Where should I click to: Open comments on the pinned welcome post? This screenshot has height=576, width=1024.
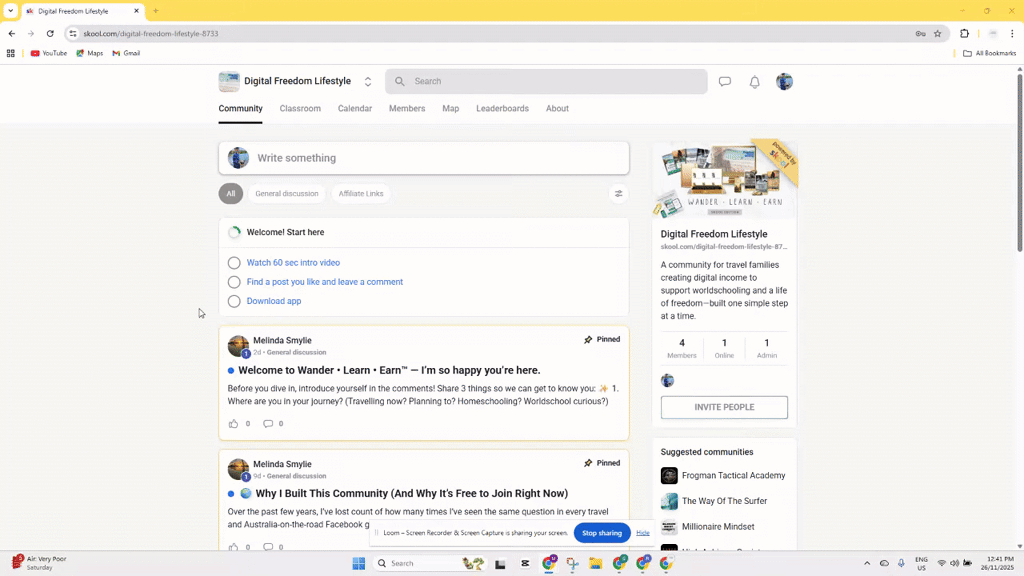tap(268, 423)
